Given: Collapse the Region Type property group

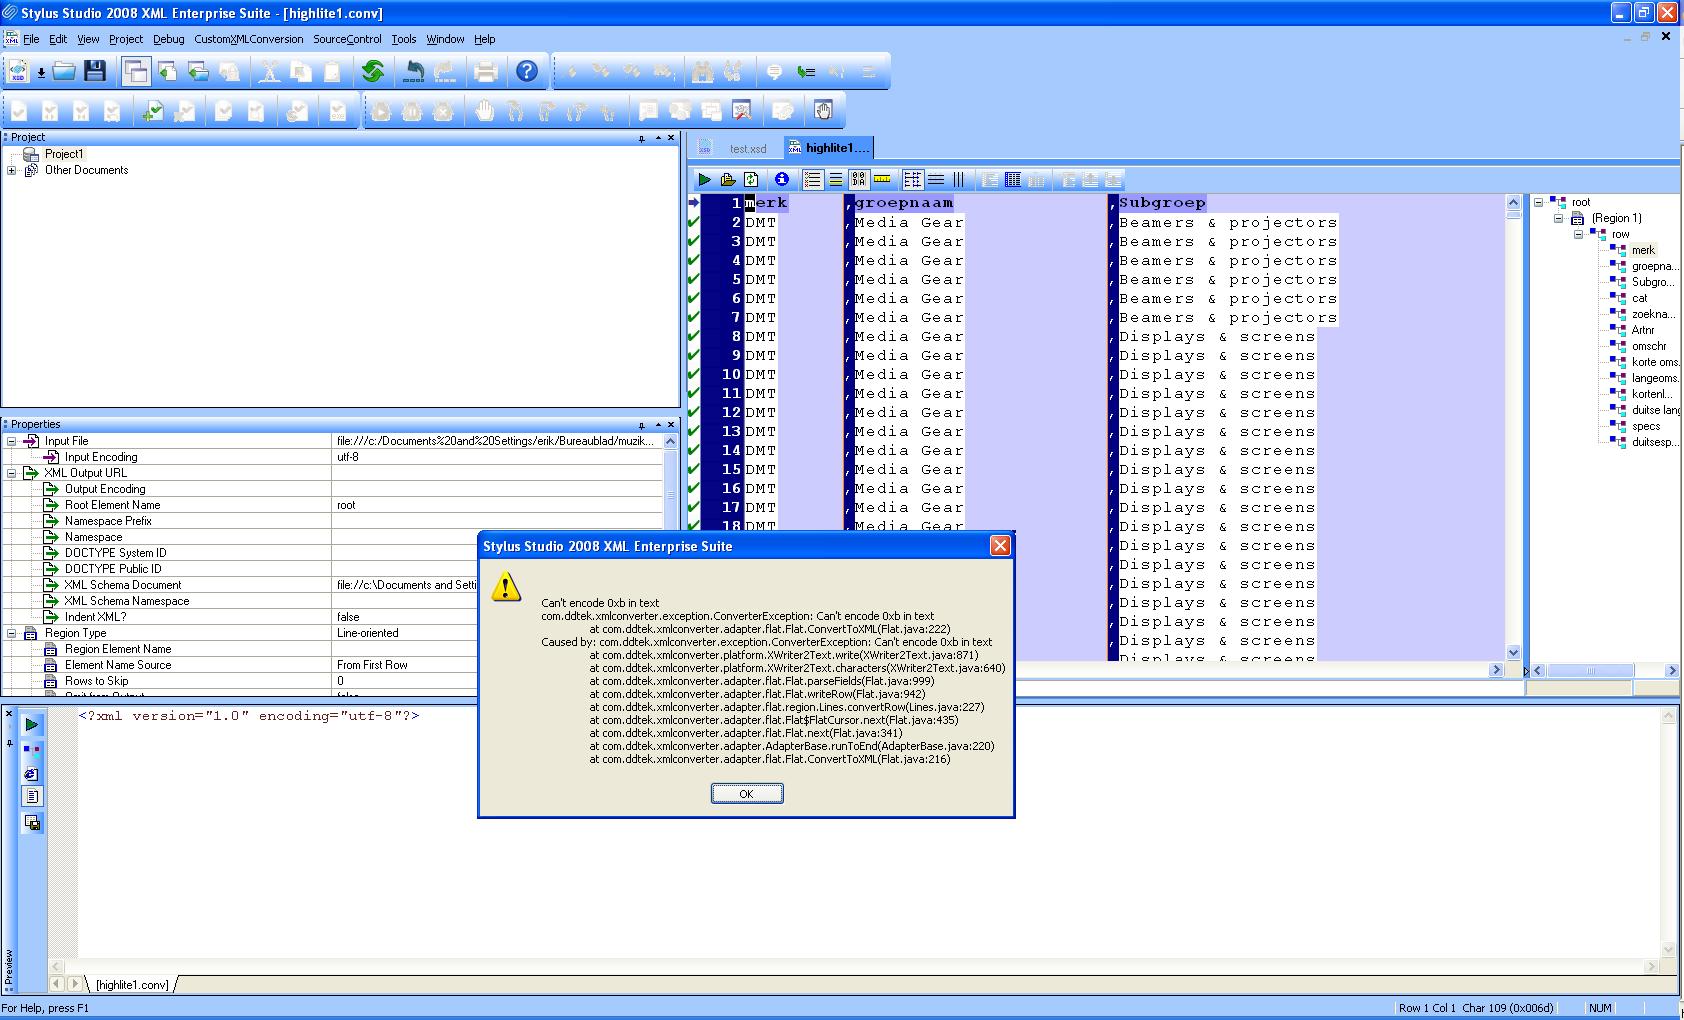Looking at the screenshot, I should [x=12, y=633].
